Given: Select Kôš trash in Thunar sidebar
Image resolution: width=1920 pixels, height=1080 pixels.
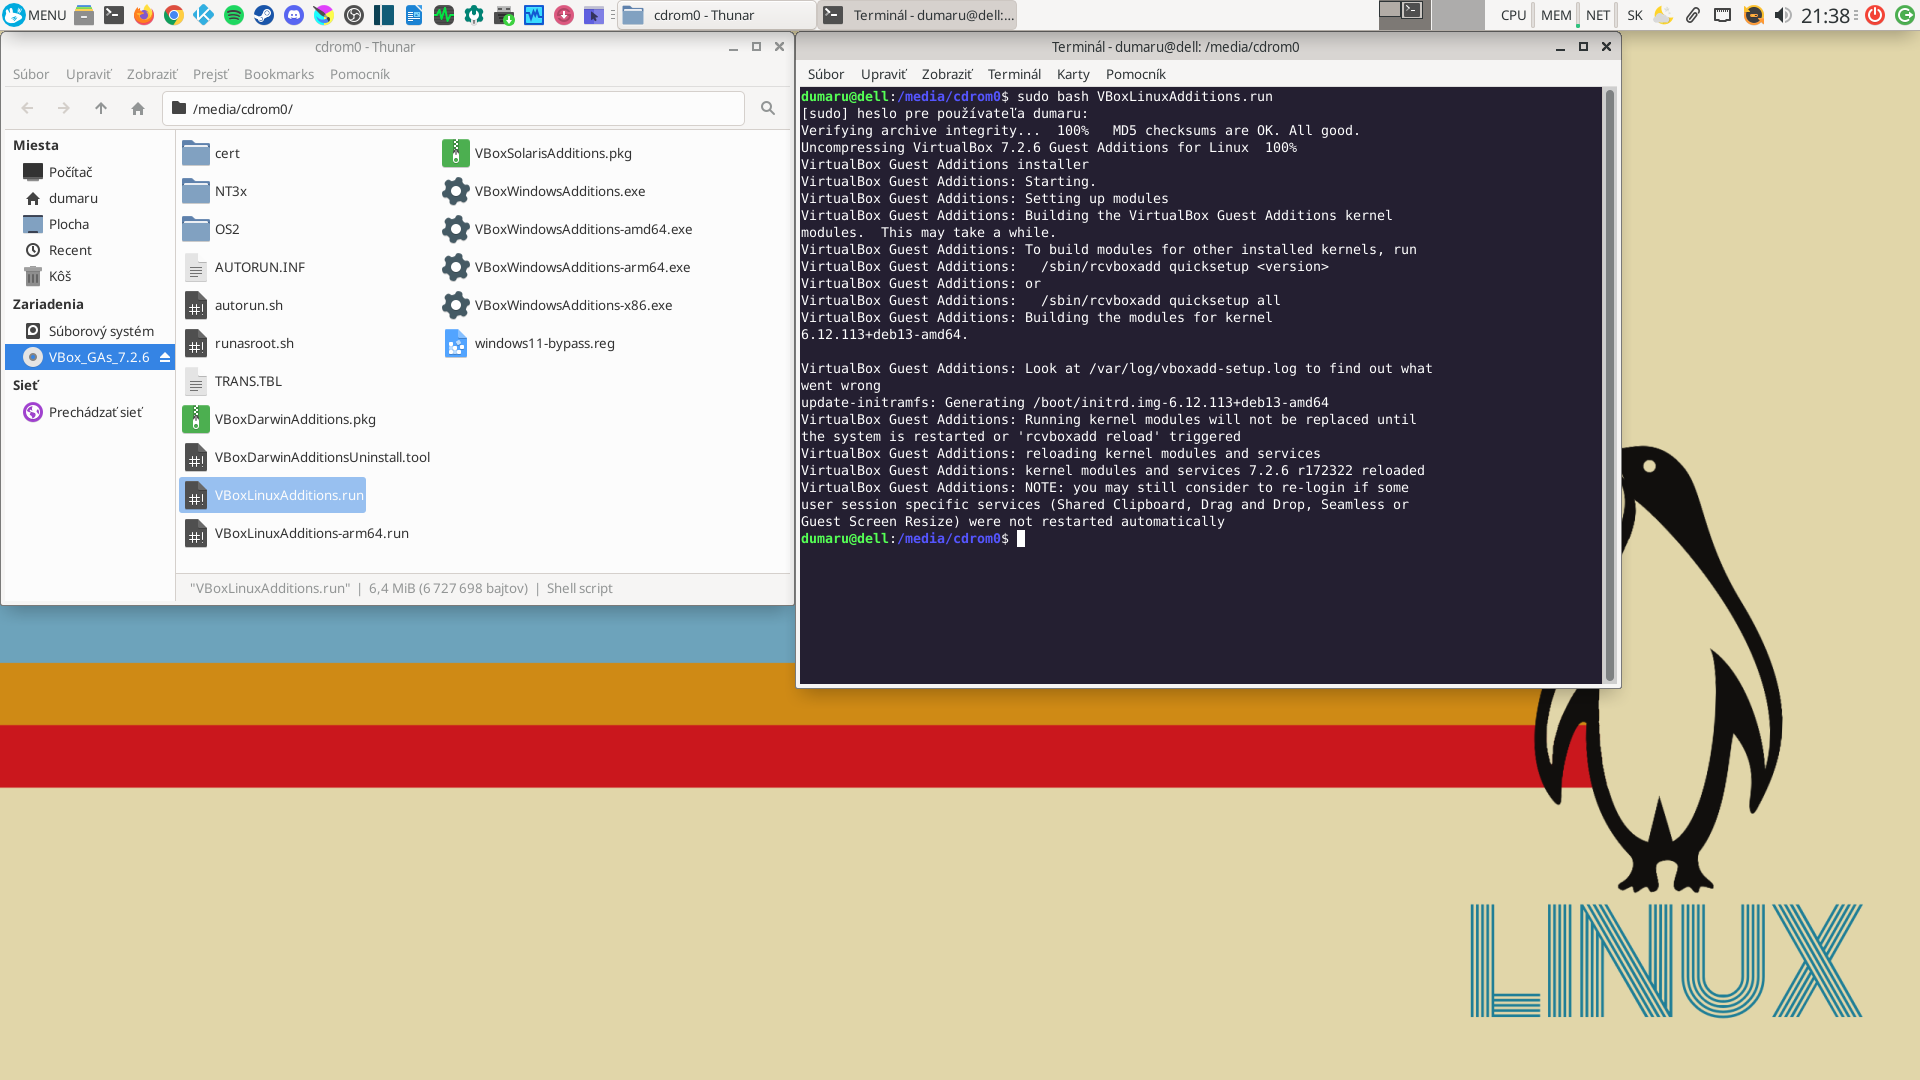Looking at the screenshot, I should point(90,276).
